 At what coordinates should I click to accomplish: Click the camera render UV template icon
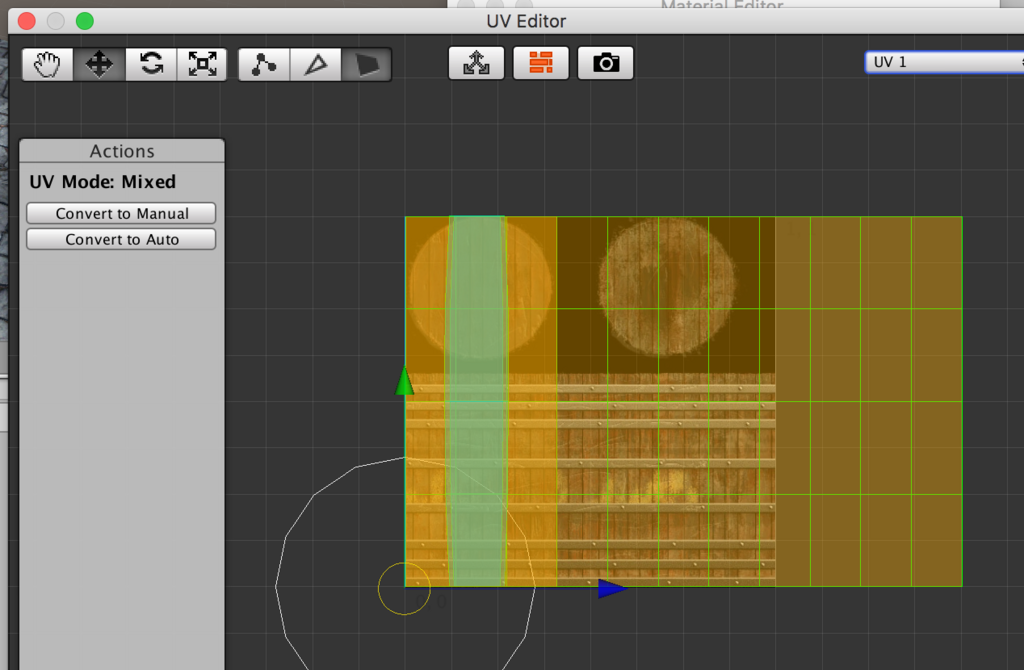pos(605,63)
